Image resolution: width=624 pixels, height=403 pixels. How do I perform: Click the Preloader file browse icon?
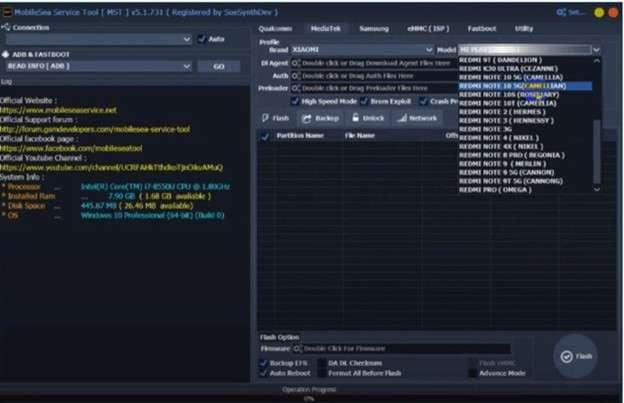click(295, 88)
